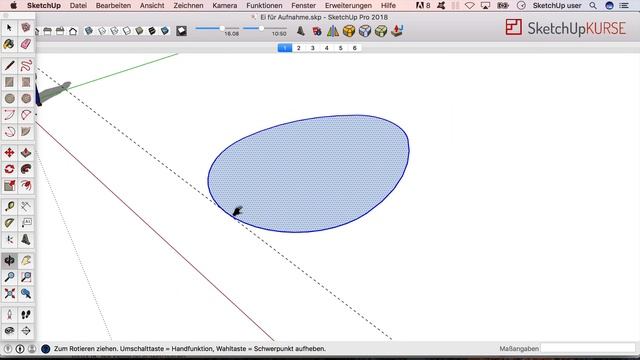
Task: Select the Rotate tool
Action: (9, 169)
